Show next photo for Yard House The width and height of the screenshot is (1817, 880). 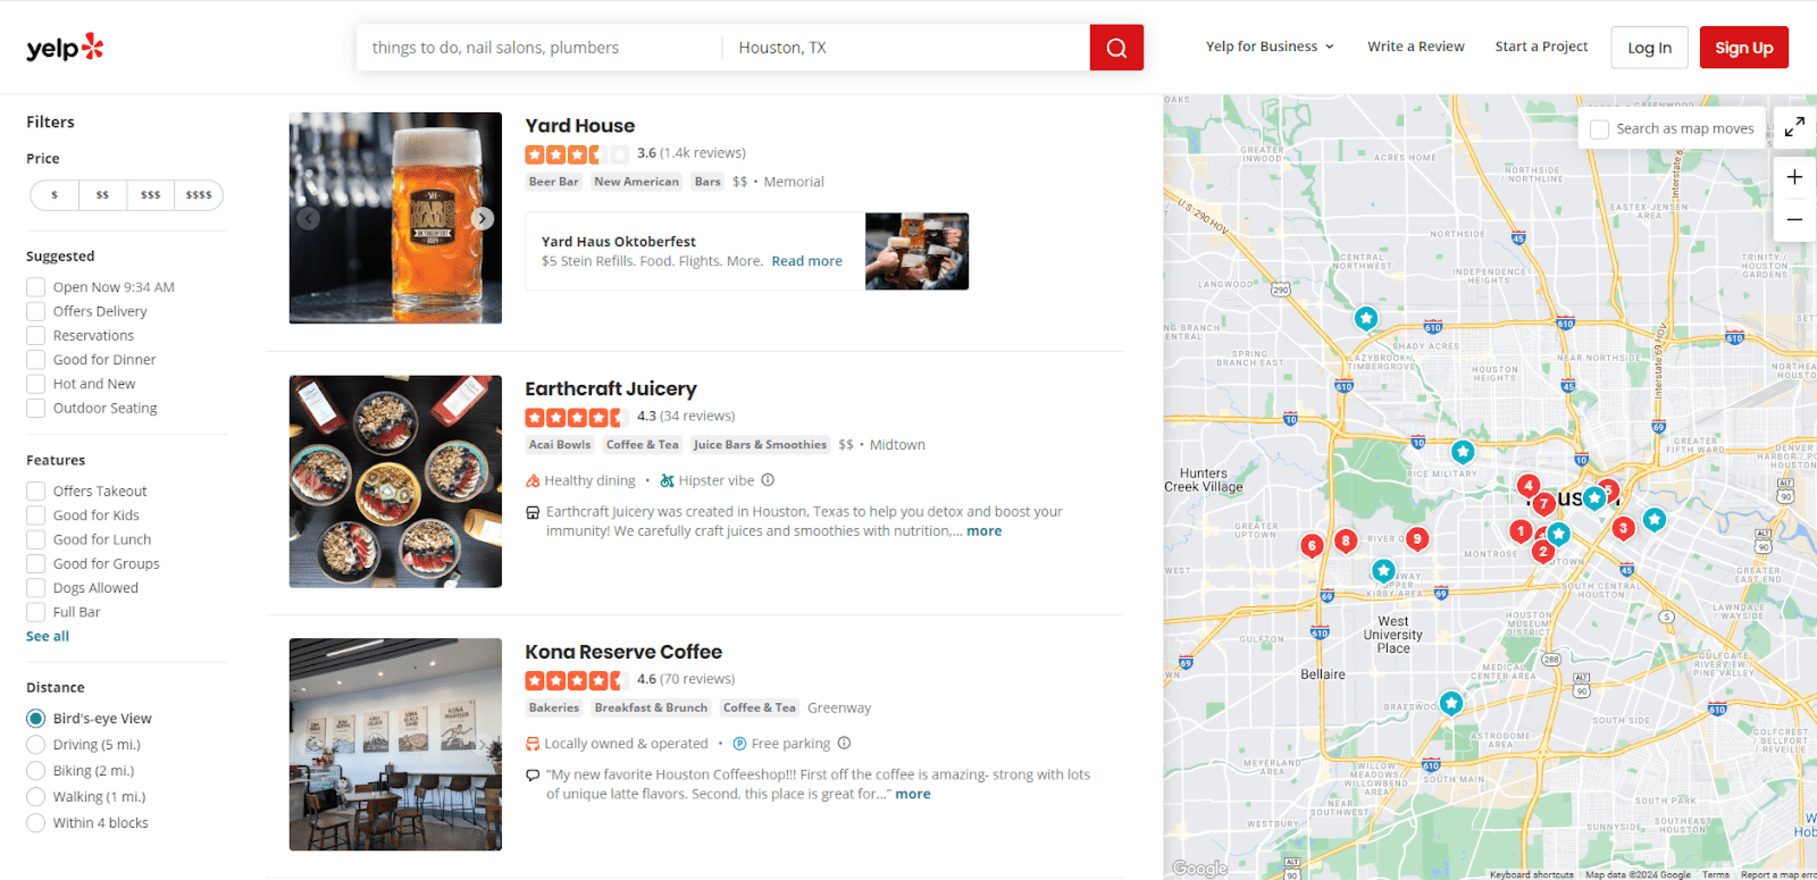tap(482, 218)
